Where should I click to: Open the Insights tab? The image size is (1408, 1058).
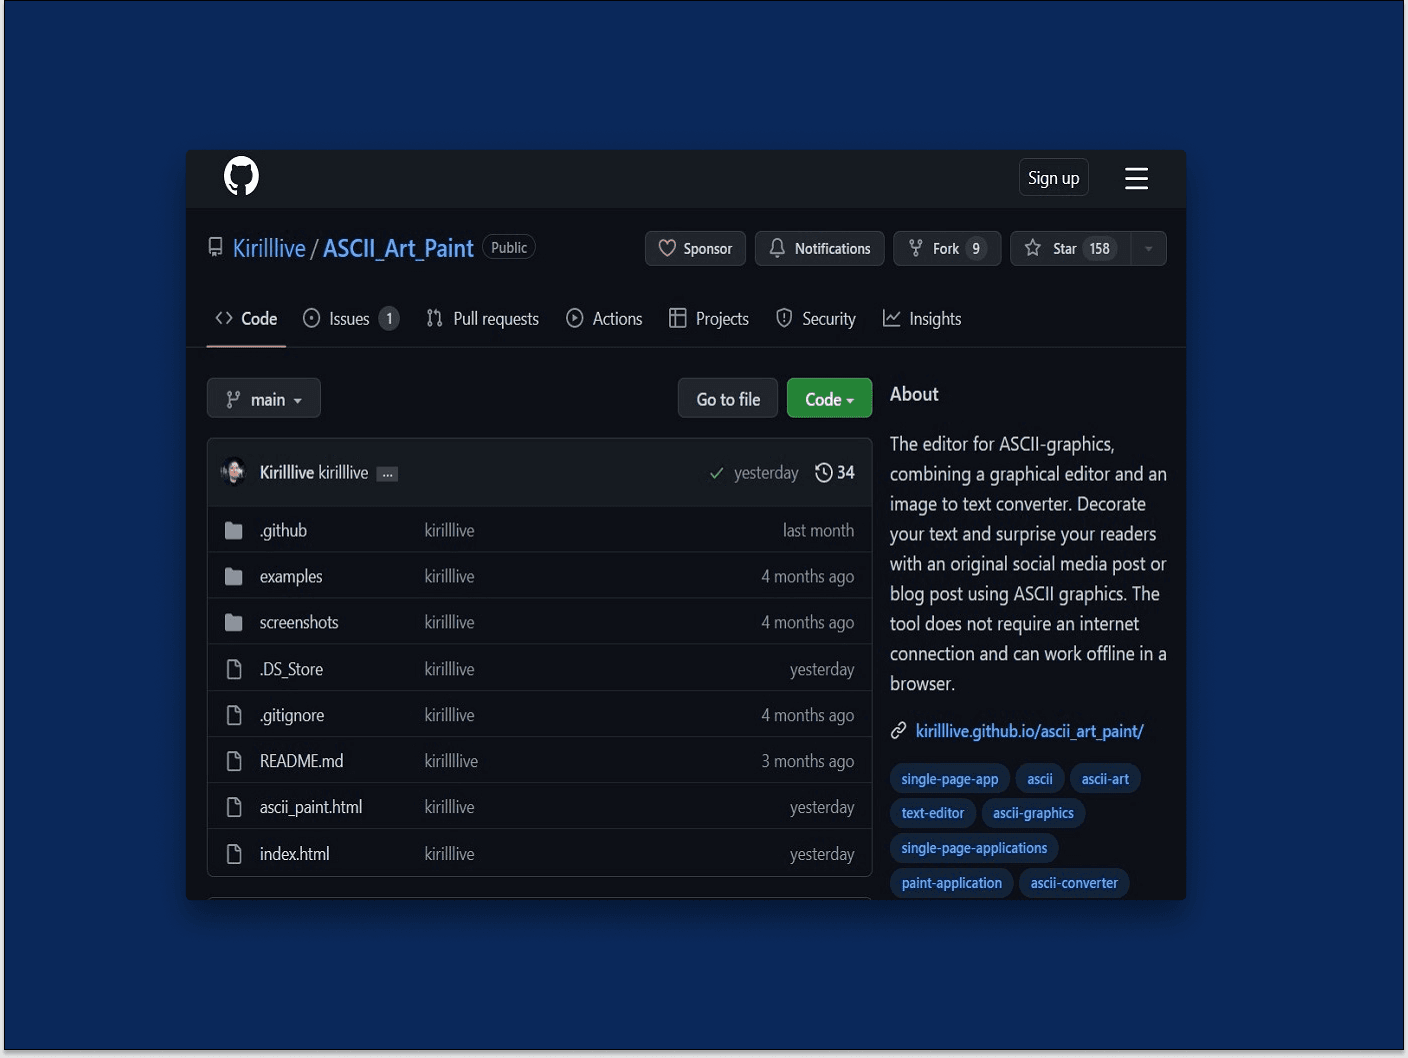pyautogui.click(x=922, y=319)
